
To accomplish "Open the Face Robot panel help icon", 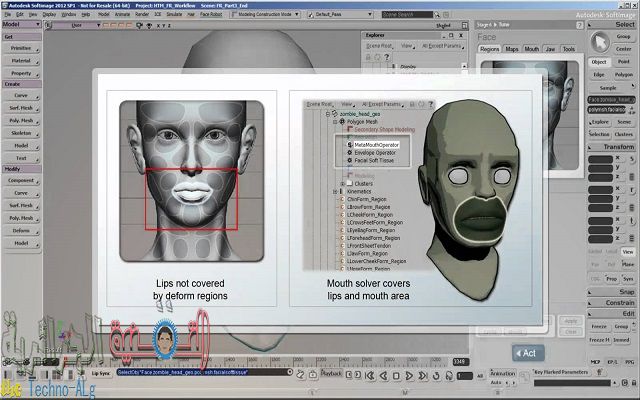I will pos(579,25).
